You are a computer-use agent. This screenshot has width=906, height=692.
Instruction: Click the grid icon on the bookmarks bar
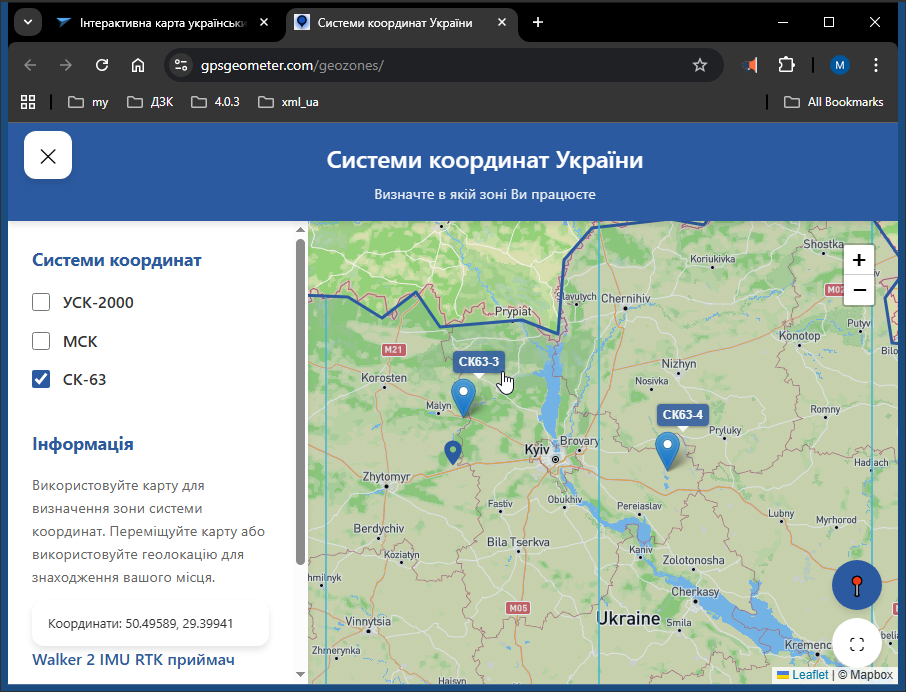pyautogui.click(x=27, y=101)
